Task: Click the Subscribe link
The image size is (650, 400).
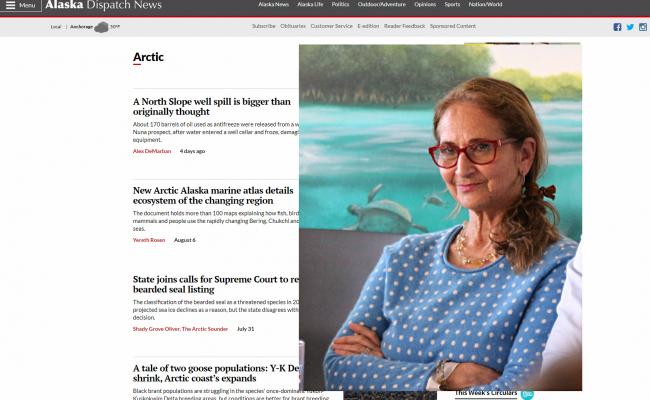Action: click(x=264, y=26)
